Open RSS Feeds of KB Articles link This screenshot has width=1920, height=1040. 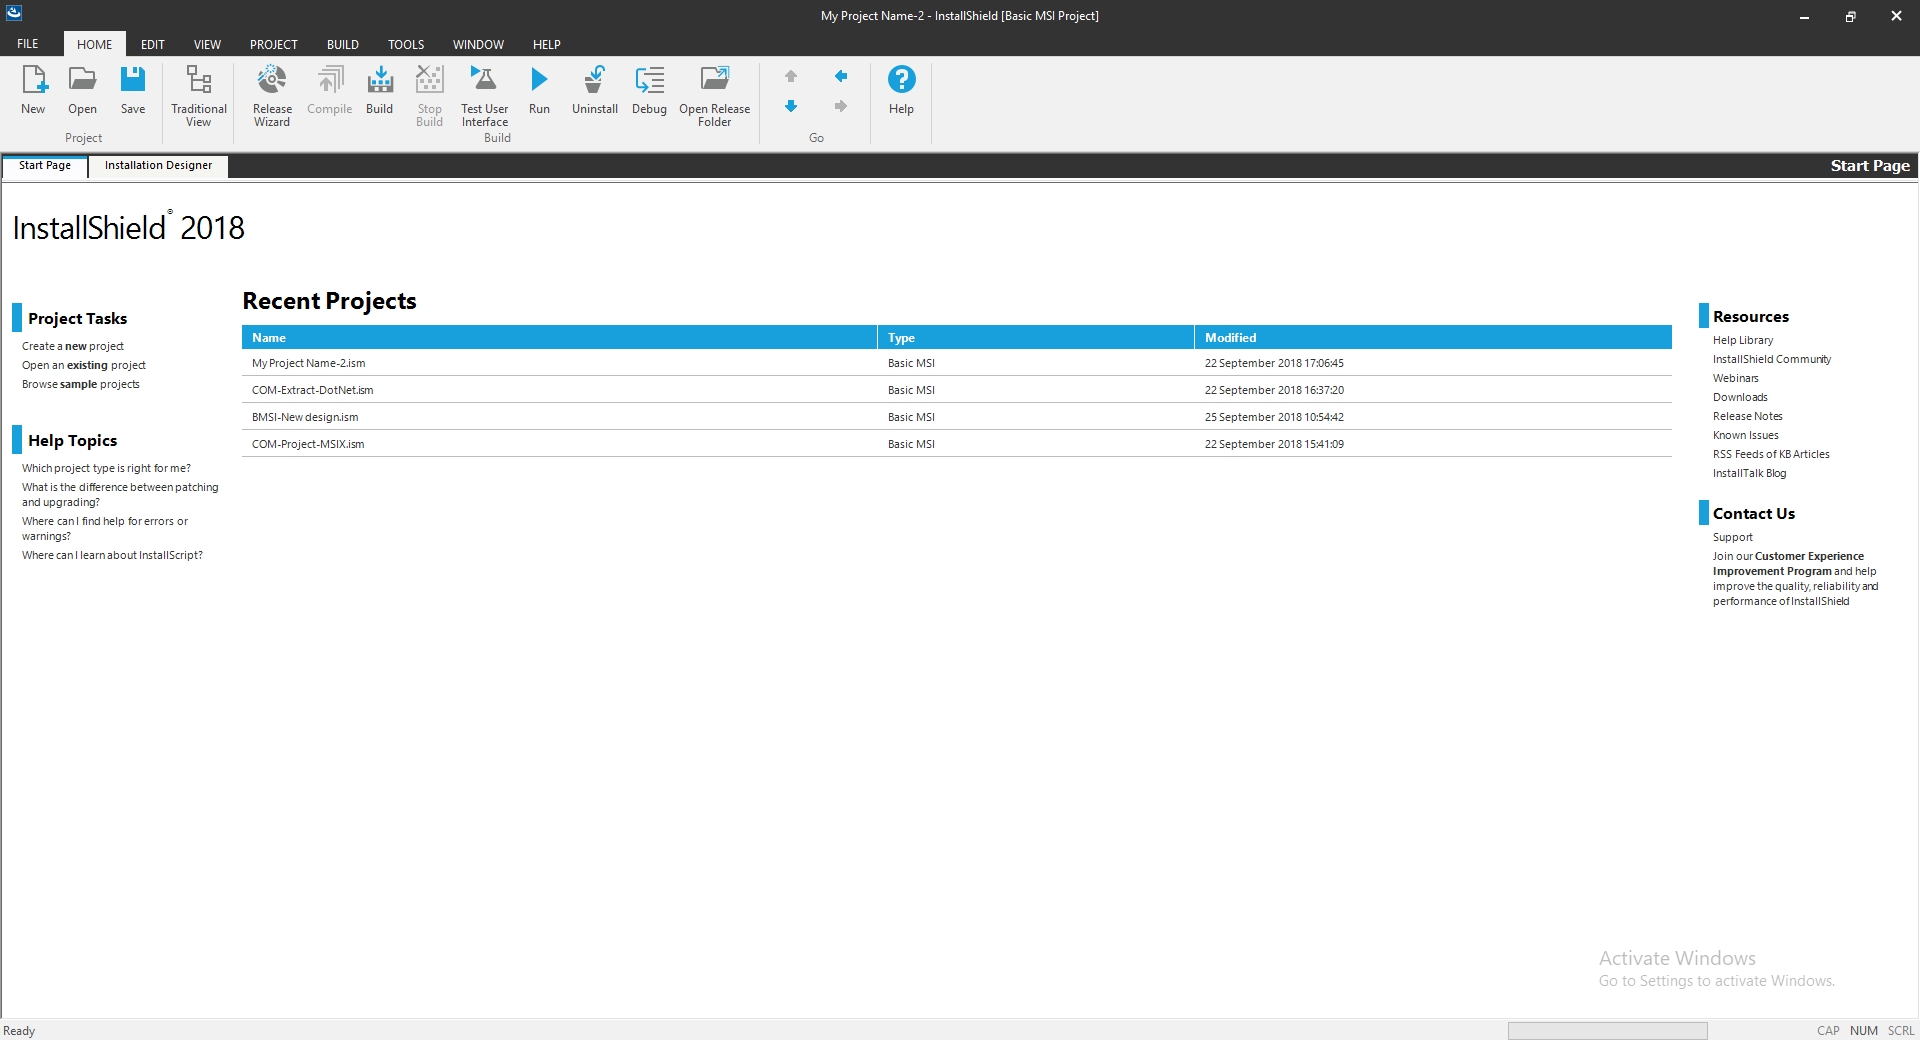coord(1771,454)
